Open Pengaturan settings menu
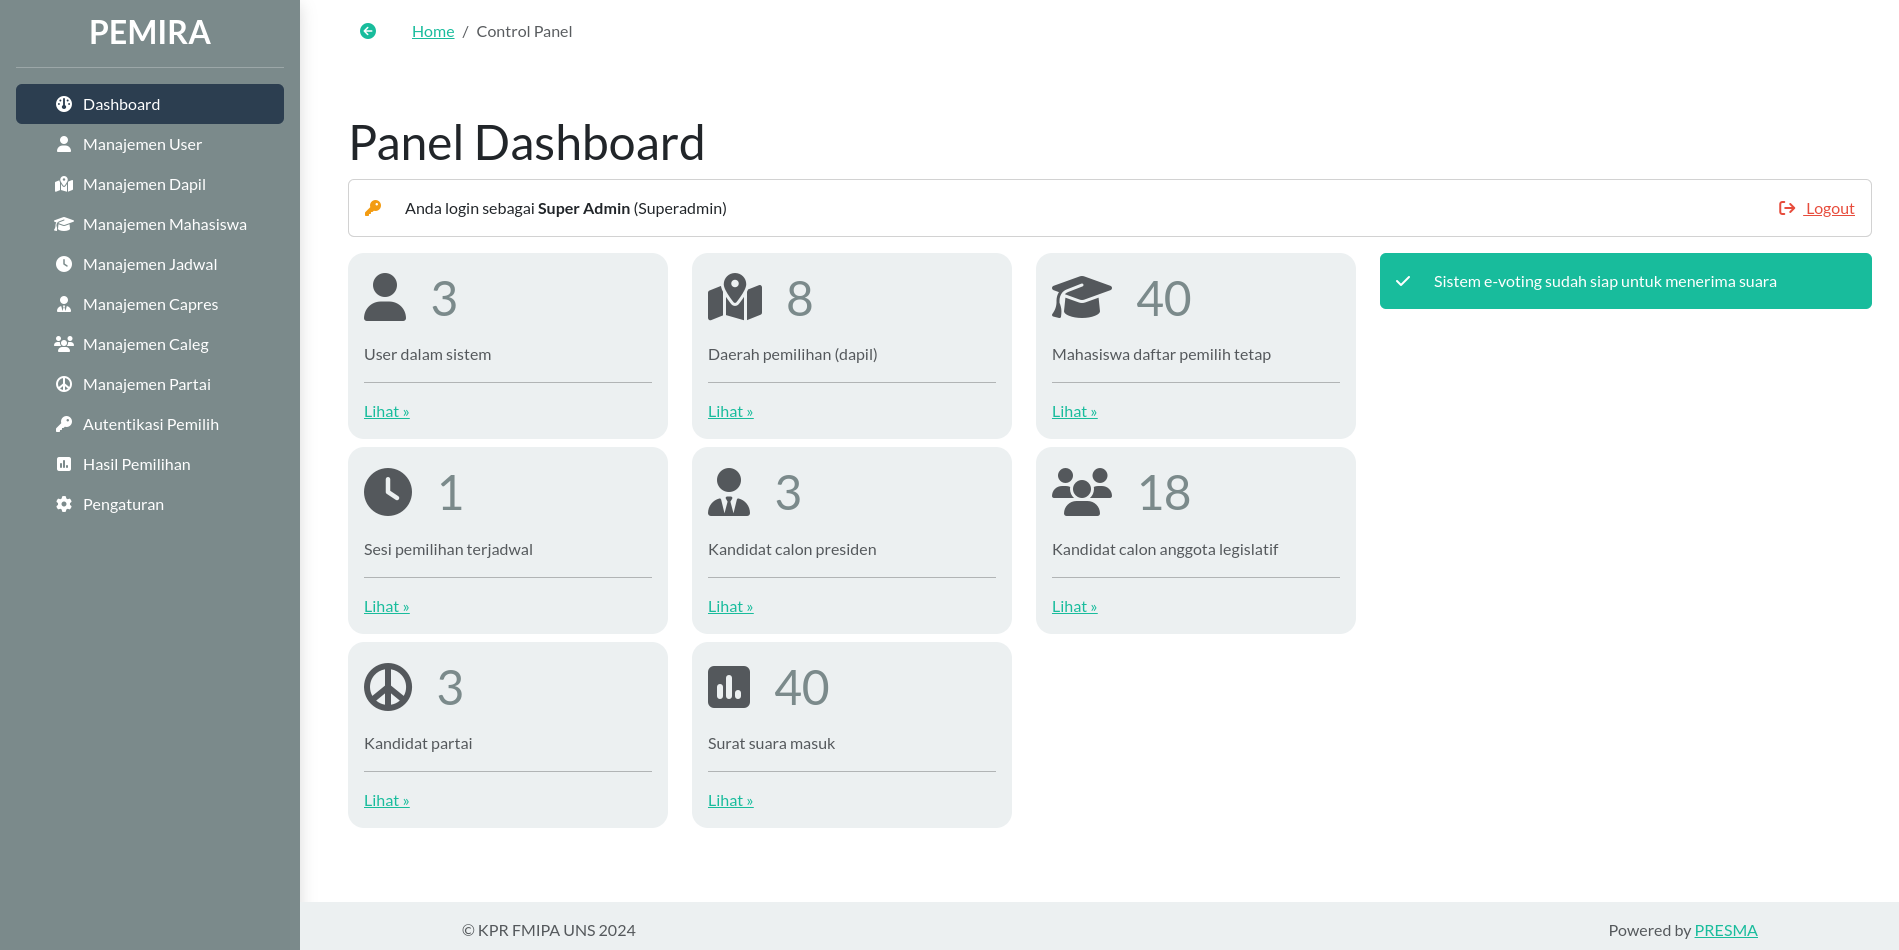This screenshot has width=1899, height=950. (123, 504)
